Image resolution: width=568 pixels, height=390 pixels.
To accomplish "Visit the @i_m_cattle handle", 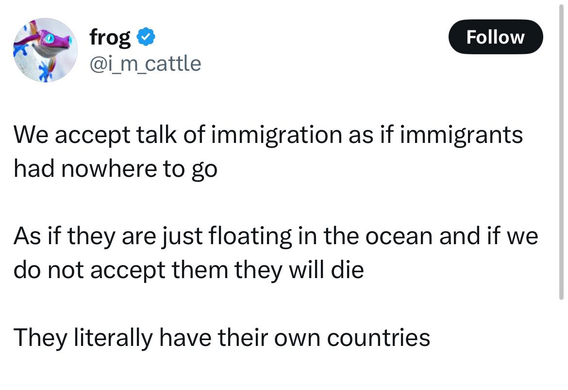I will [x=145, y=64].
